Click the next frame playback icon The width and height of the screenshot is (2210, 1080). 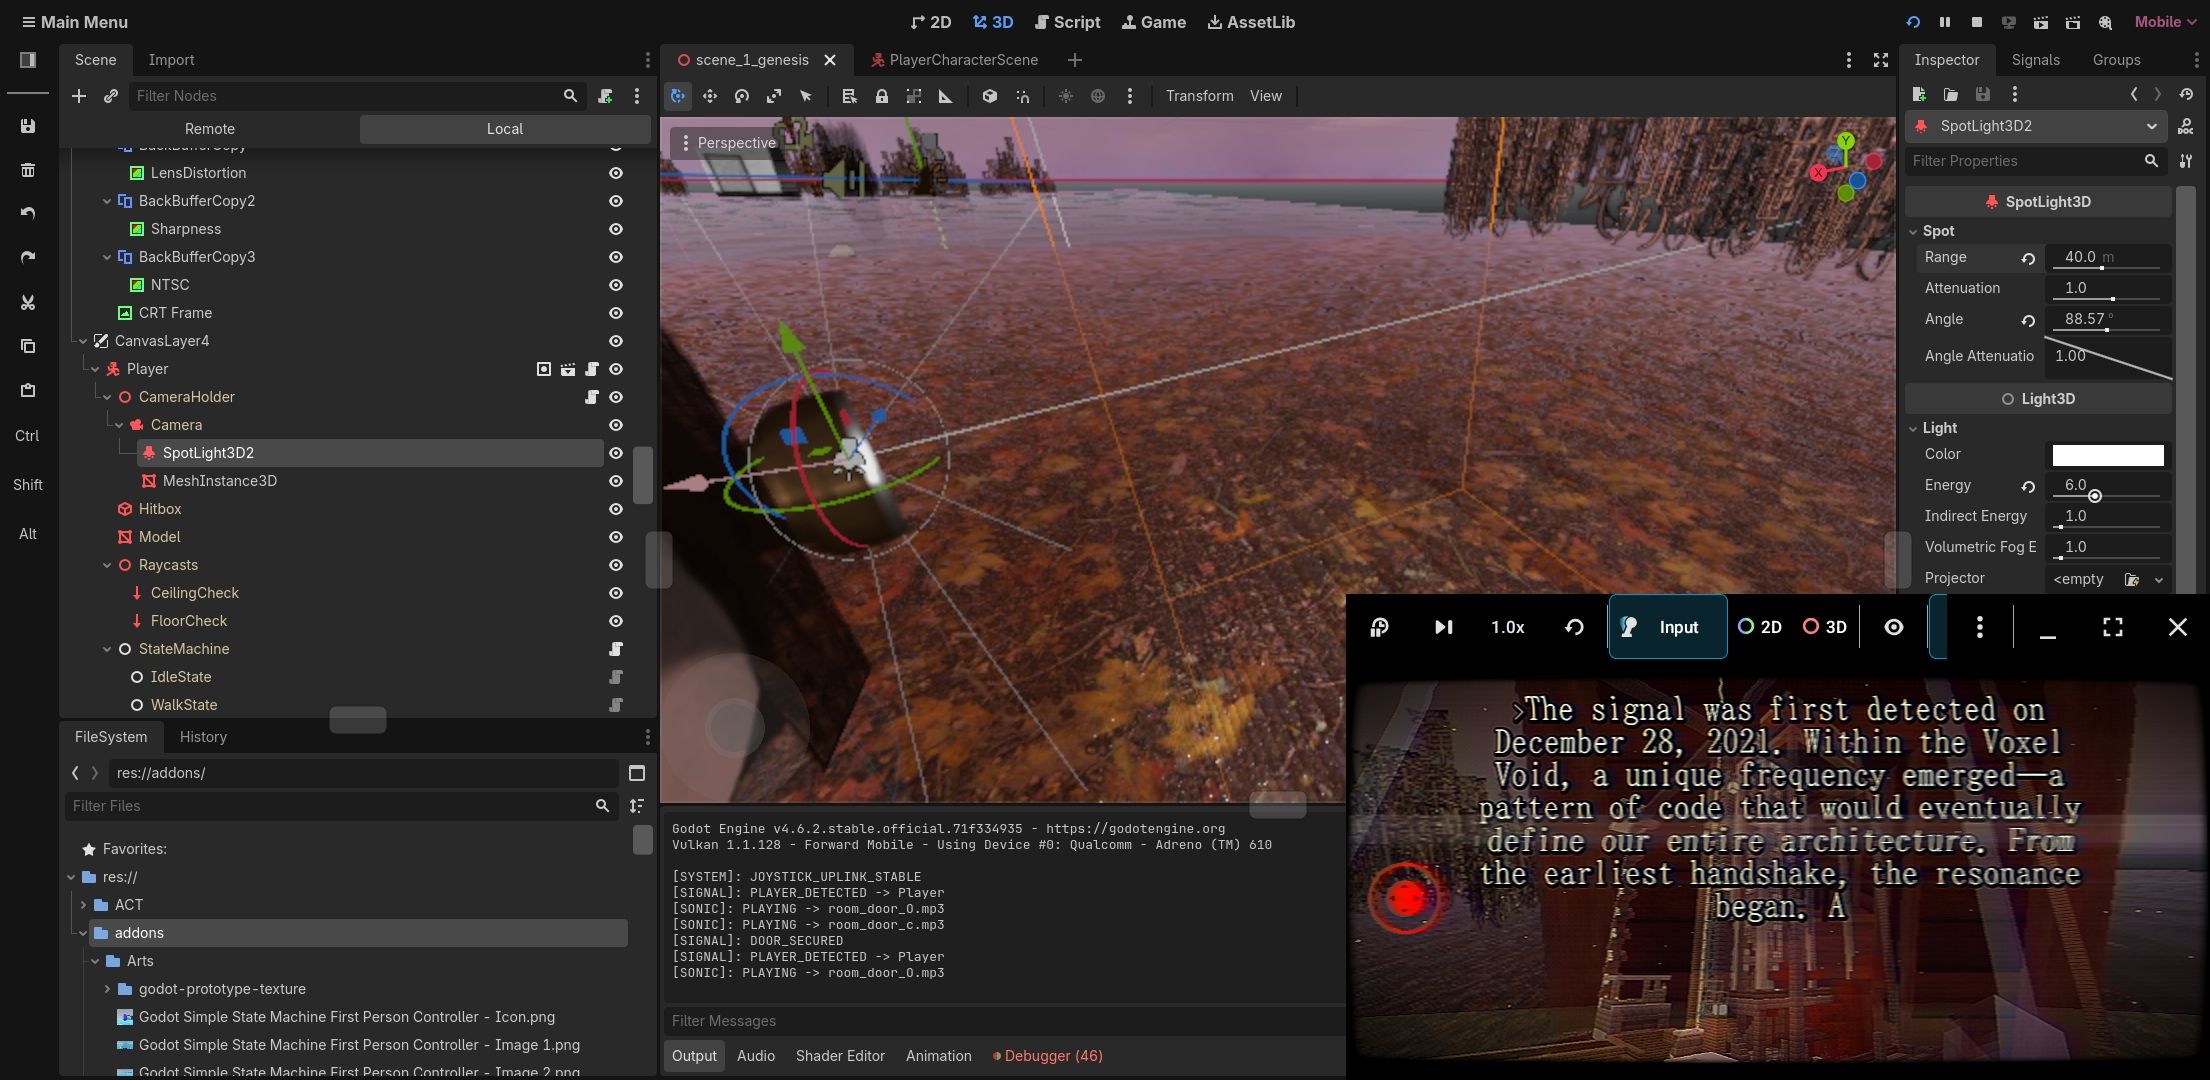coord(1443,627)
